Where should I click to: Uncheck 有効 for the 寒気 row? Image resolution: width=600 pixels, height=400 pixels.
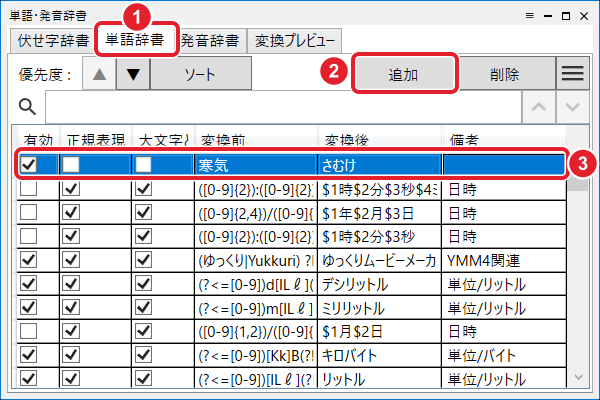pyautogui.click(x=29, y=165)
